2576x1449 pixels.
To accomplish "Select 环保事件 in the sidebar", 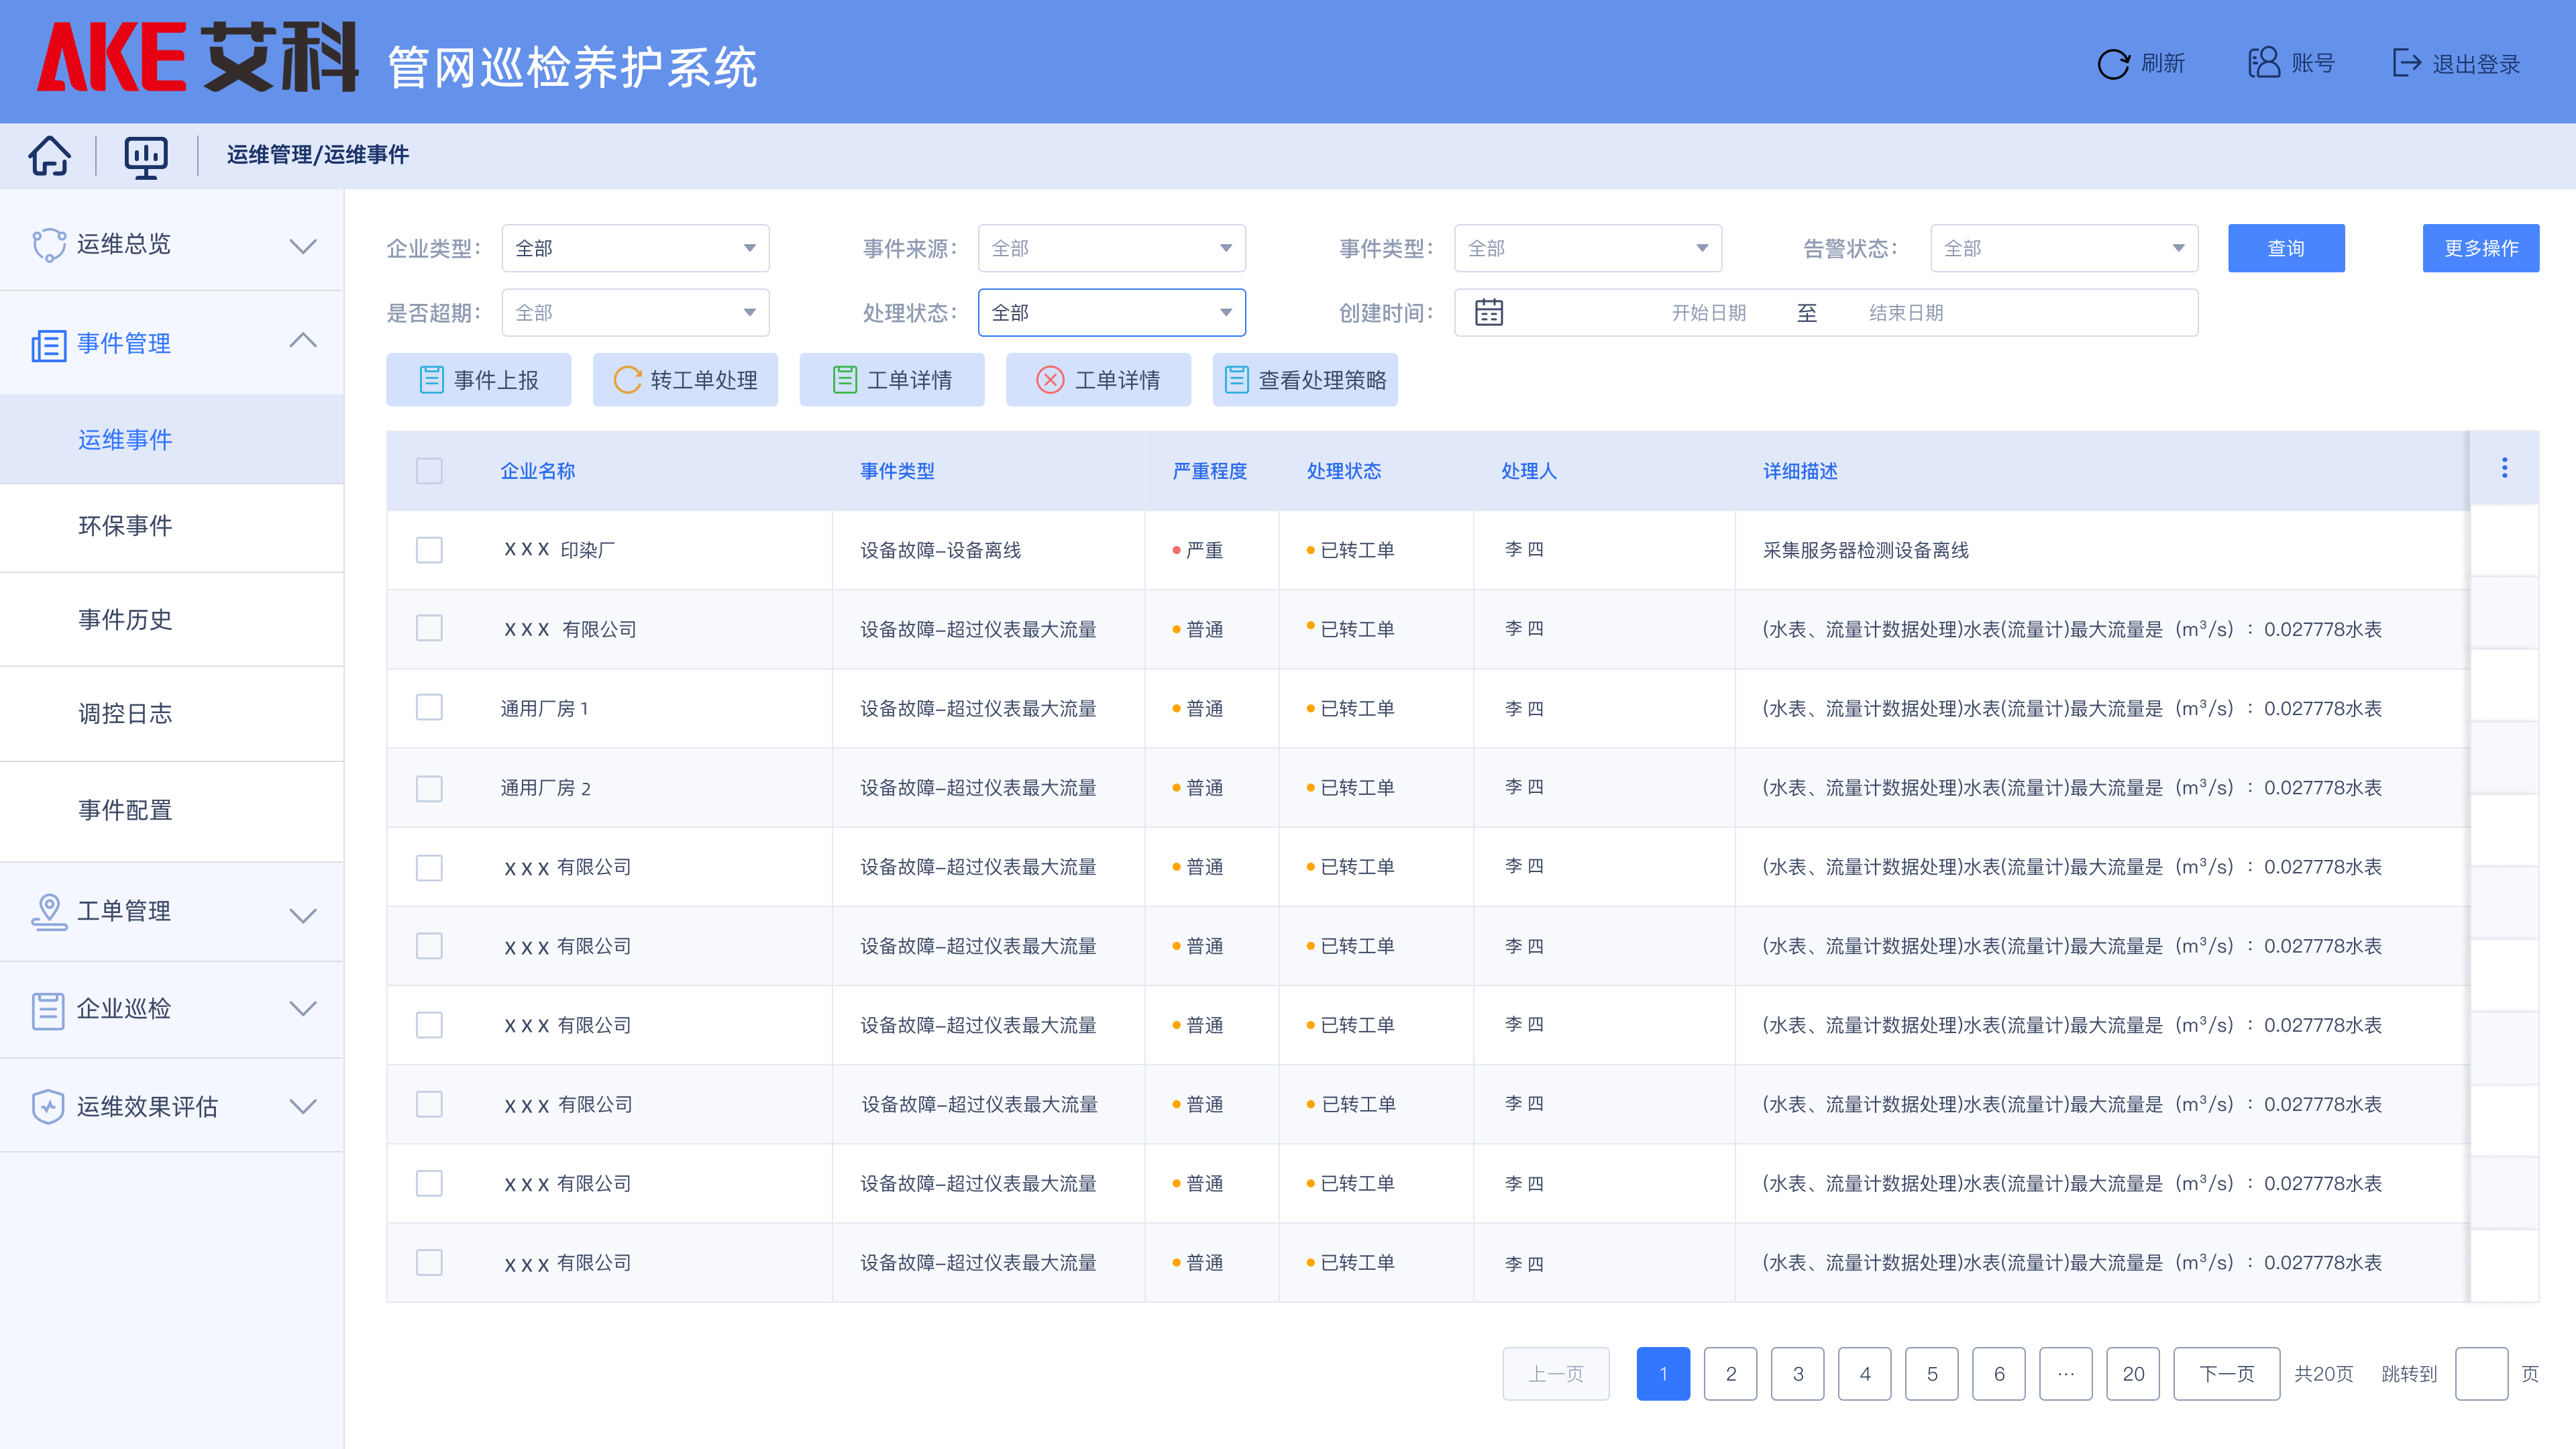I will tap(126, 526).
